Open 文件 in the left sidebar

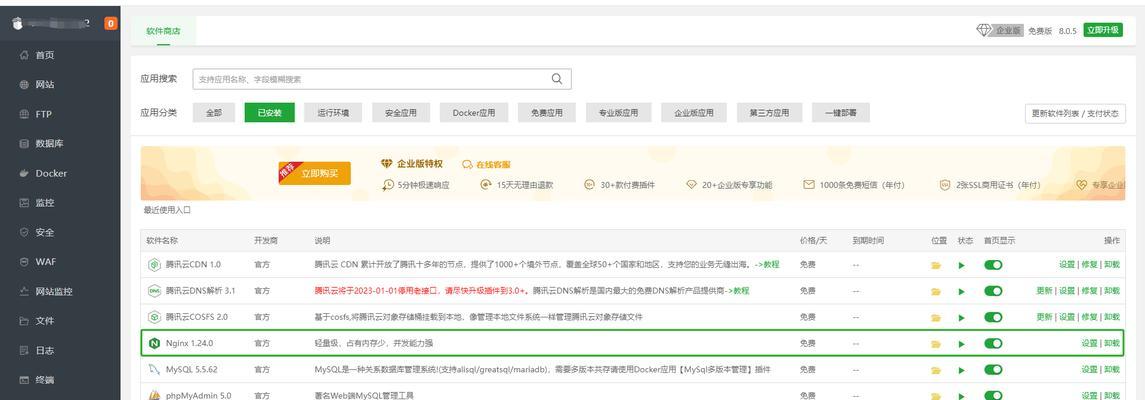click(45, 321)
